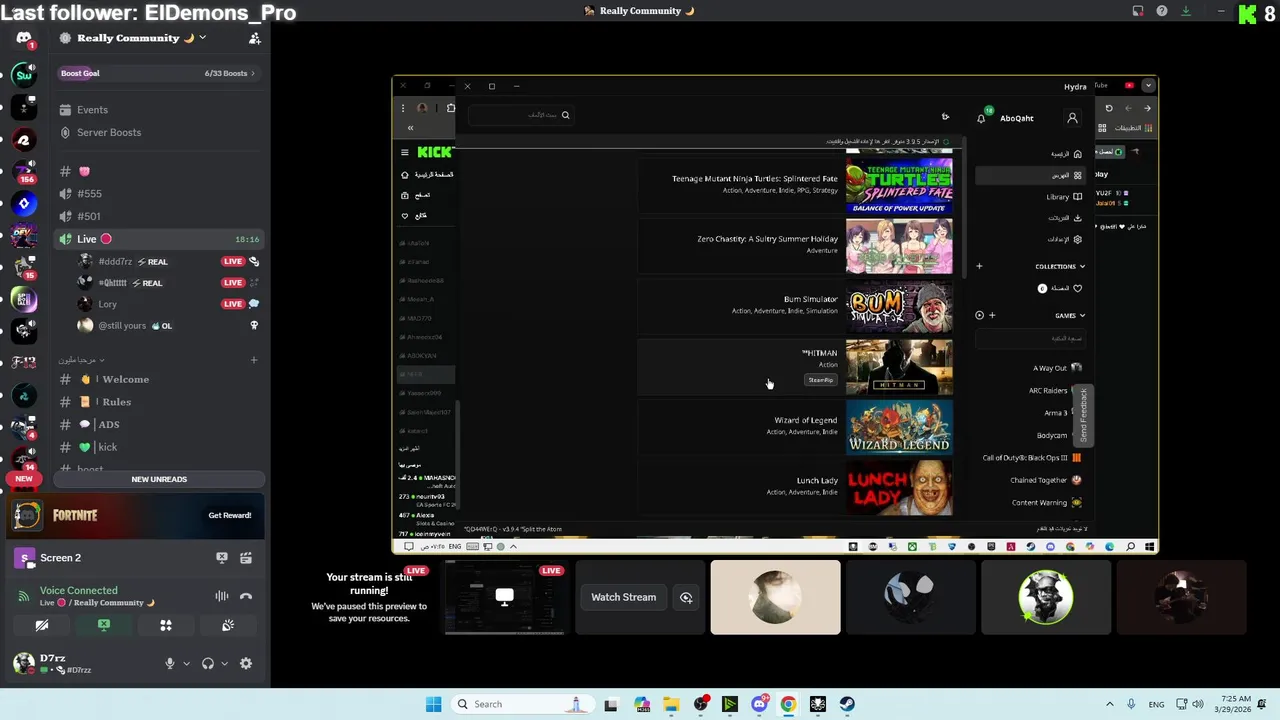Click the SteamRip tag under HITMAN
Viewport: 1280px width, 720px height.
(820, 380)
